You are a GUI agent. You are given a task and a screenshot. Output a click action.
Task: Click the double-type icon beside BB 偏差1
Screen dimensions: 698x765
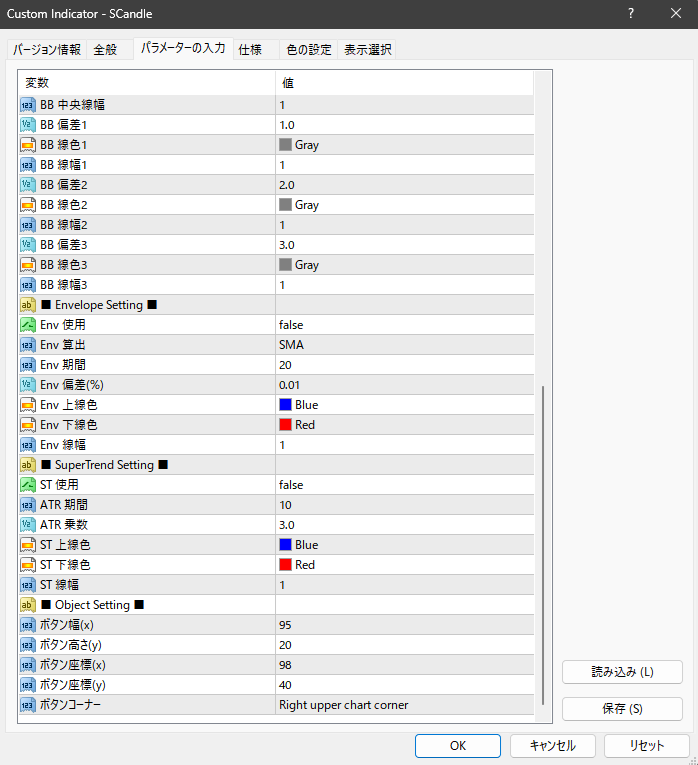[28, 125]
